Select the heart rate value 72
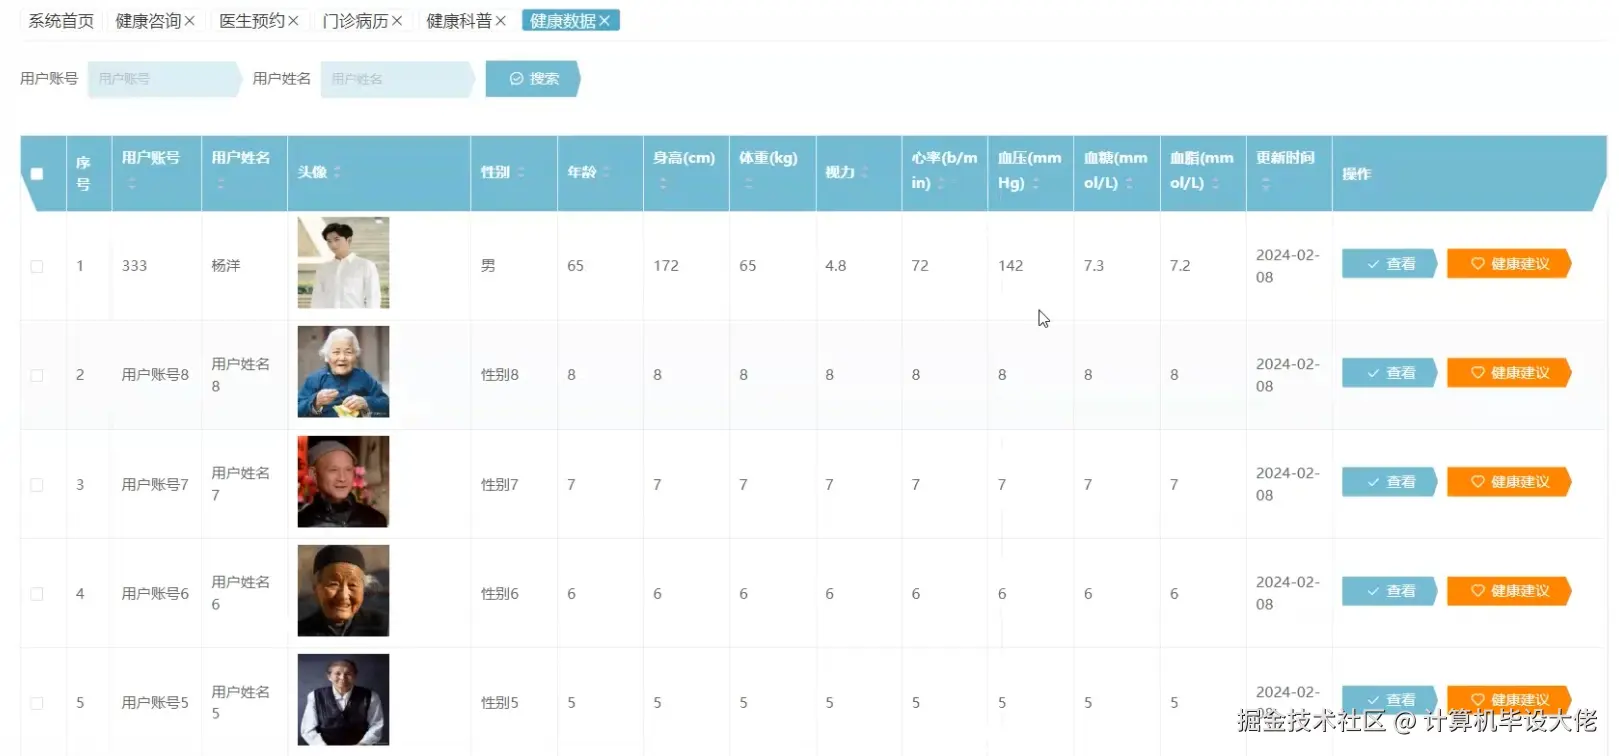This screenshot has width=1619, height=756. 920,266
